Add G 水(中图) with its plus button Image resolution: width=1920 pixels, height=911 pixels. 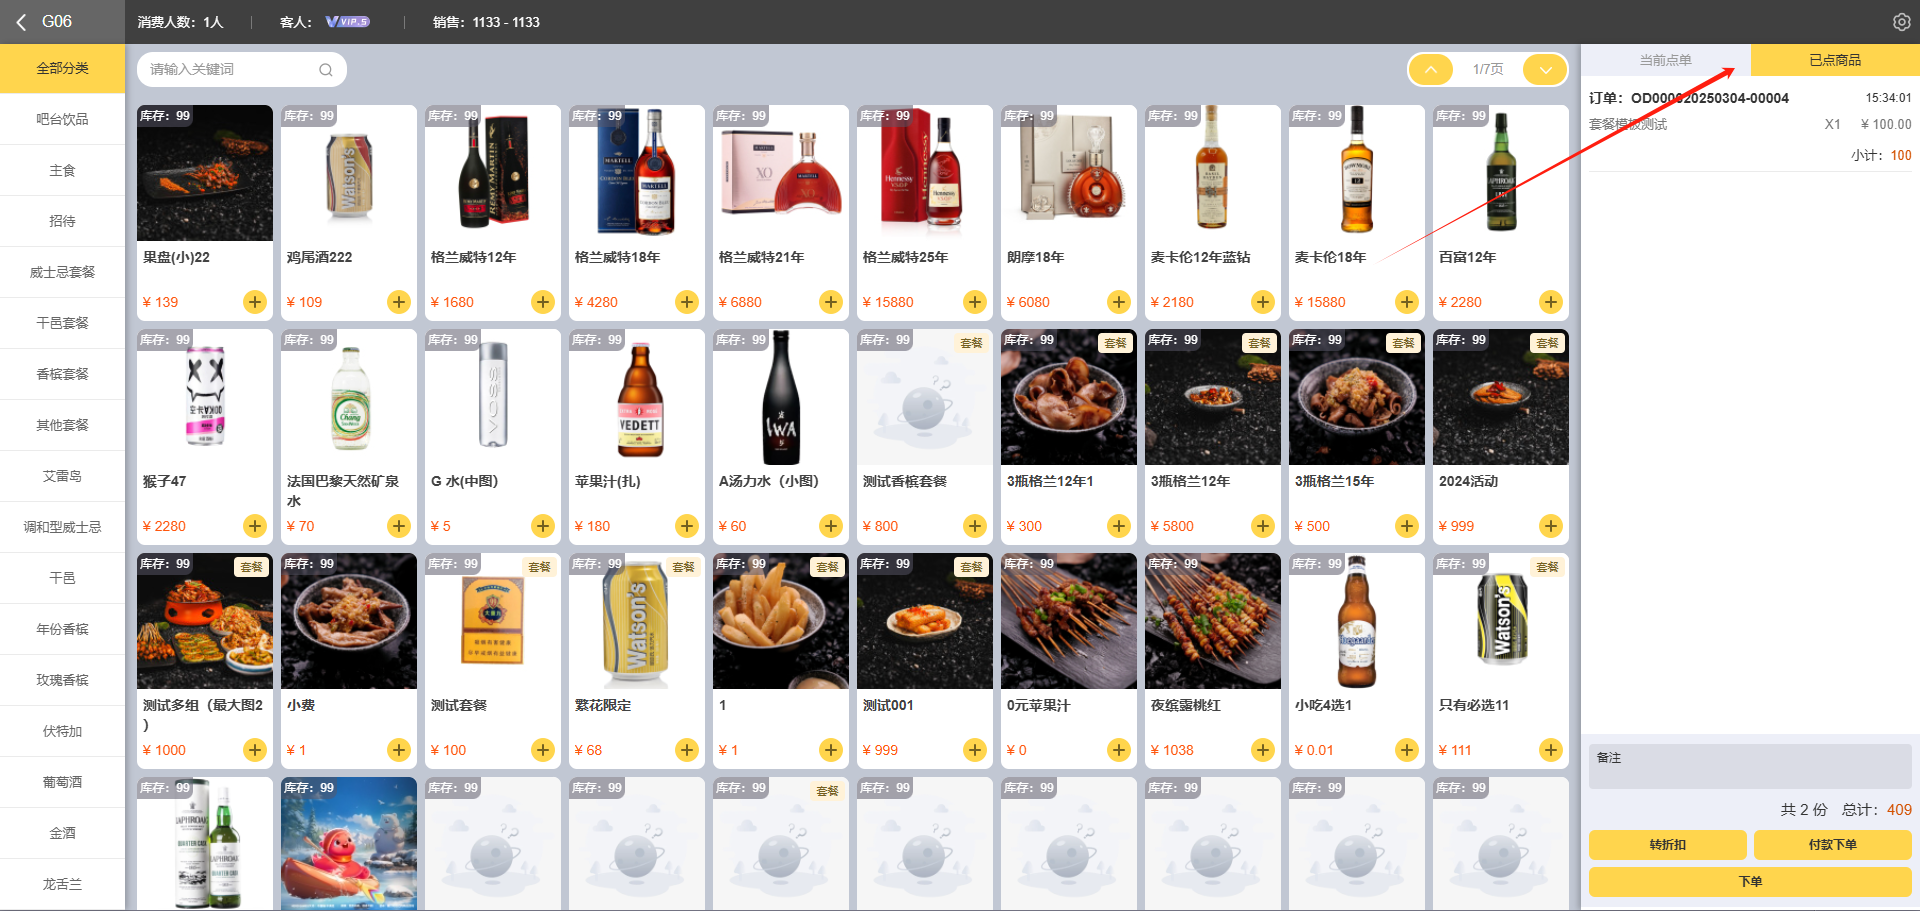point(543,526)
